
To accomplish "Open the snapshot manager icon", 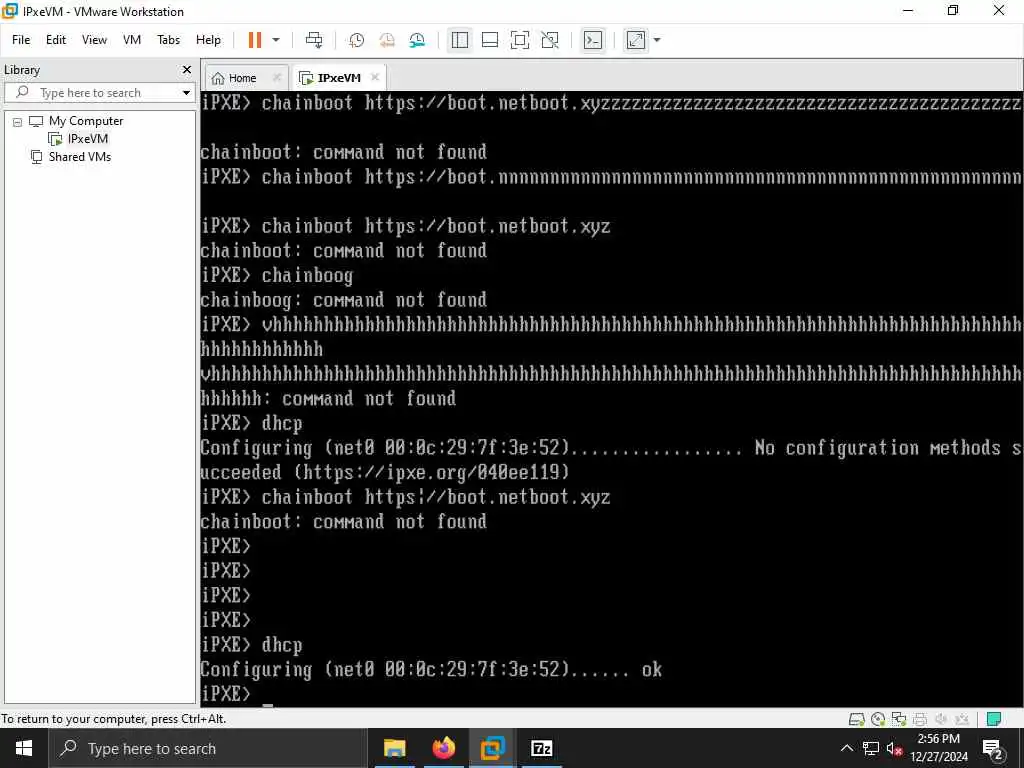I will tap(417, 40).
